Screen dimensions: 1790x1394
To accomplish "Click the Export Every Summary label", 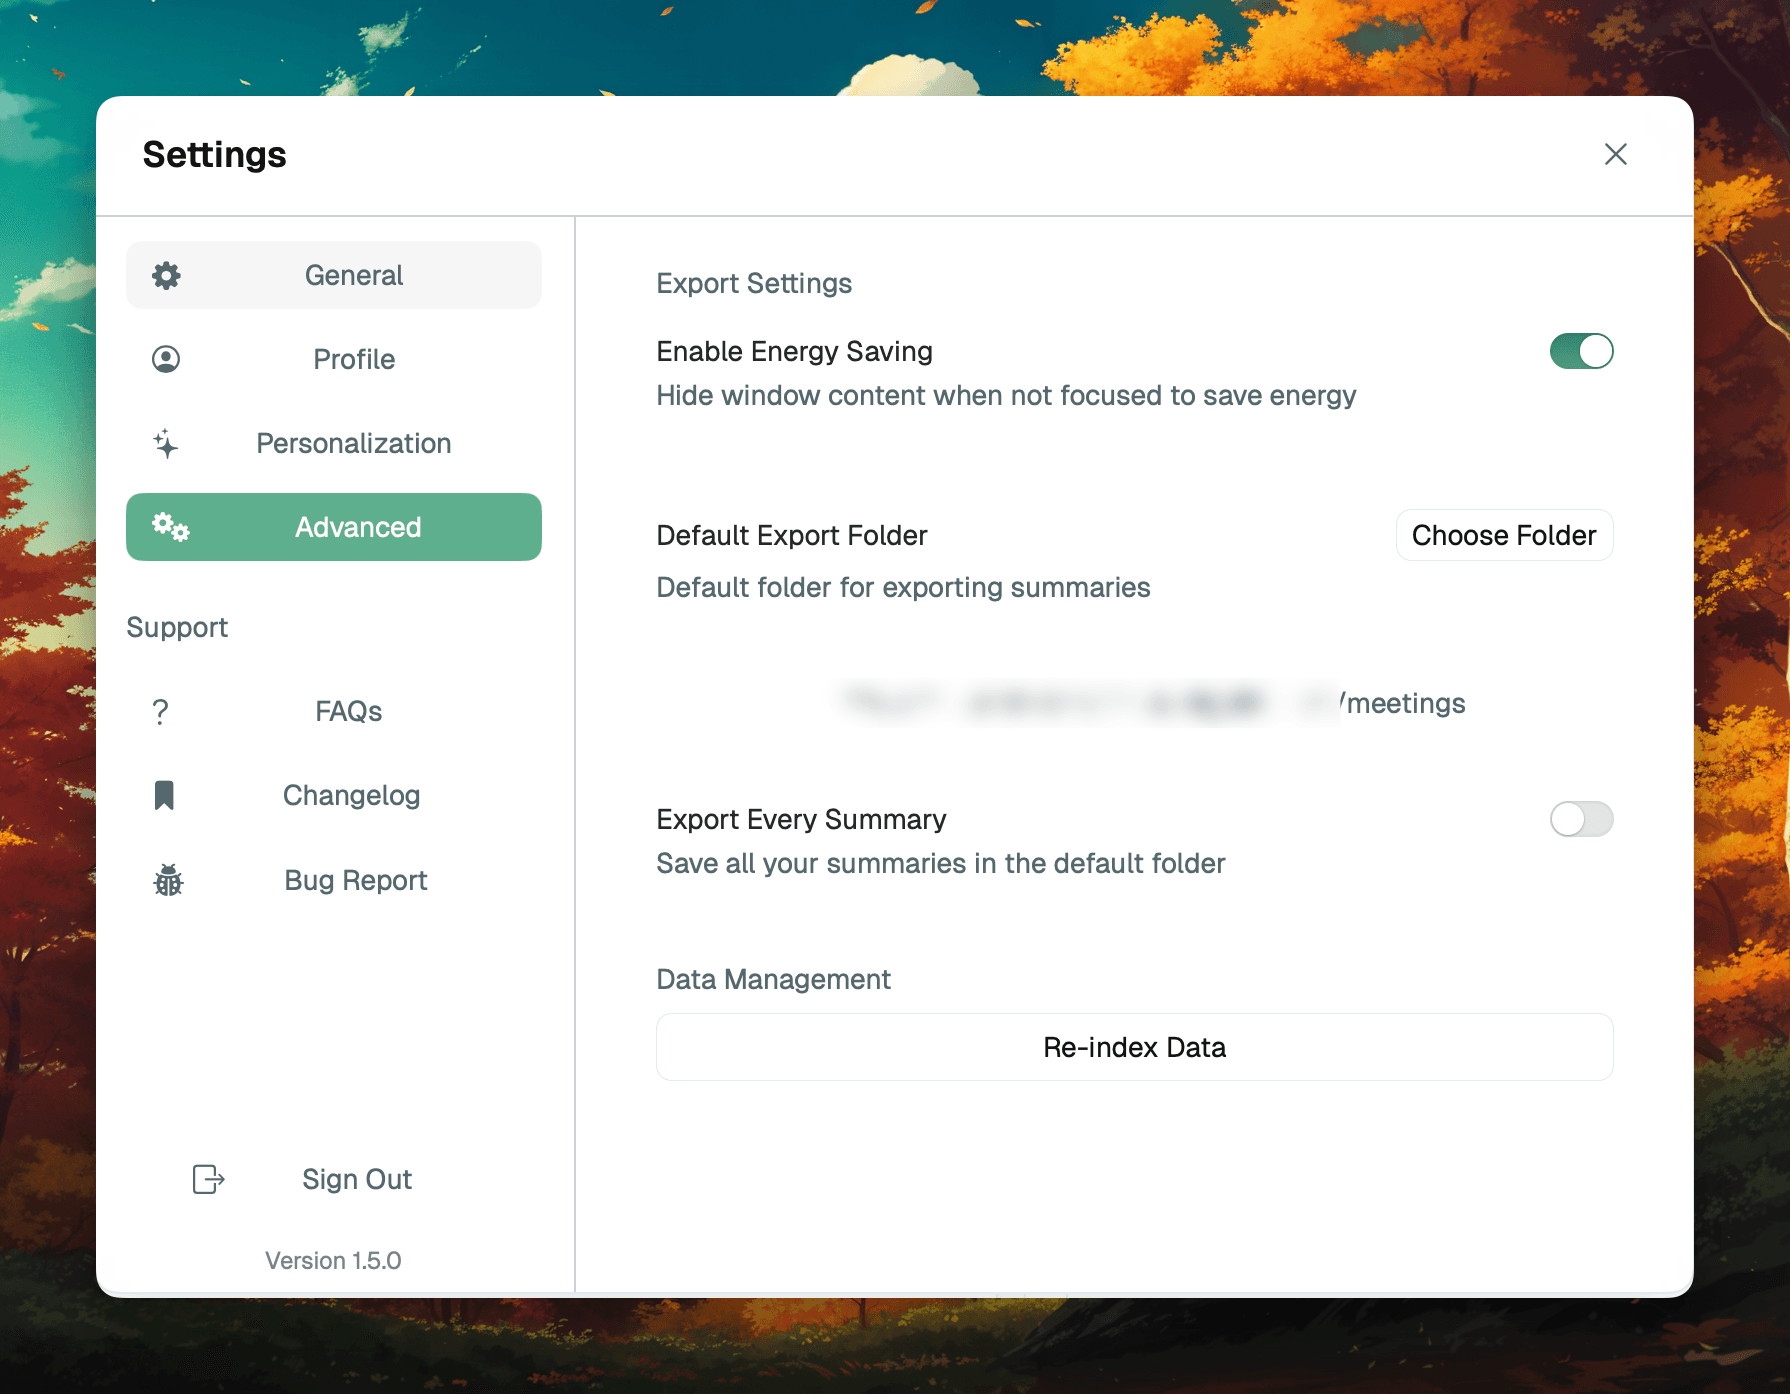I will pyautogui.click(x=801, y=819).
